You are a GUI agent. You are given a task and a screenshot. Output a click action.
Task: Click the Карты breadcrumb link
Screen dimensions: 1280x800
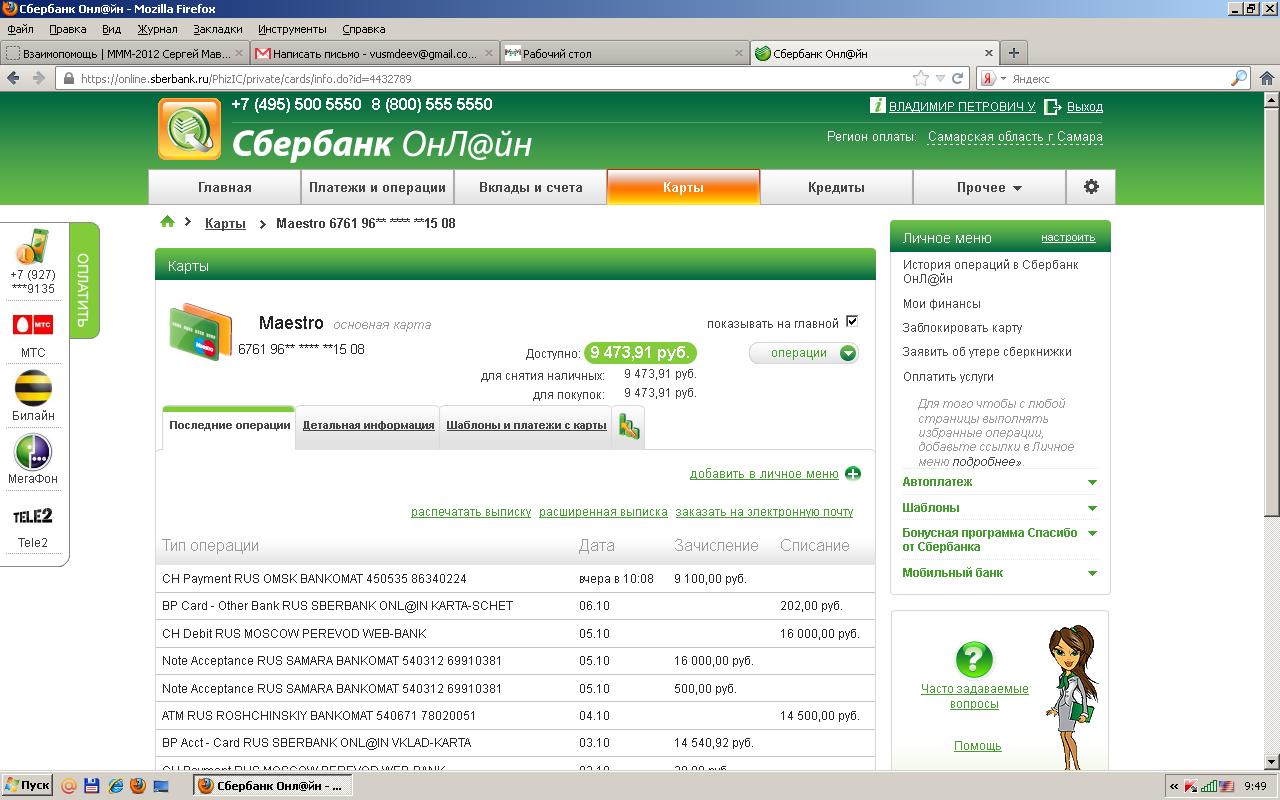click(225, 223)
